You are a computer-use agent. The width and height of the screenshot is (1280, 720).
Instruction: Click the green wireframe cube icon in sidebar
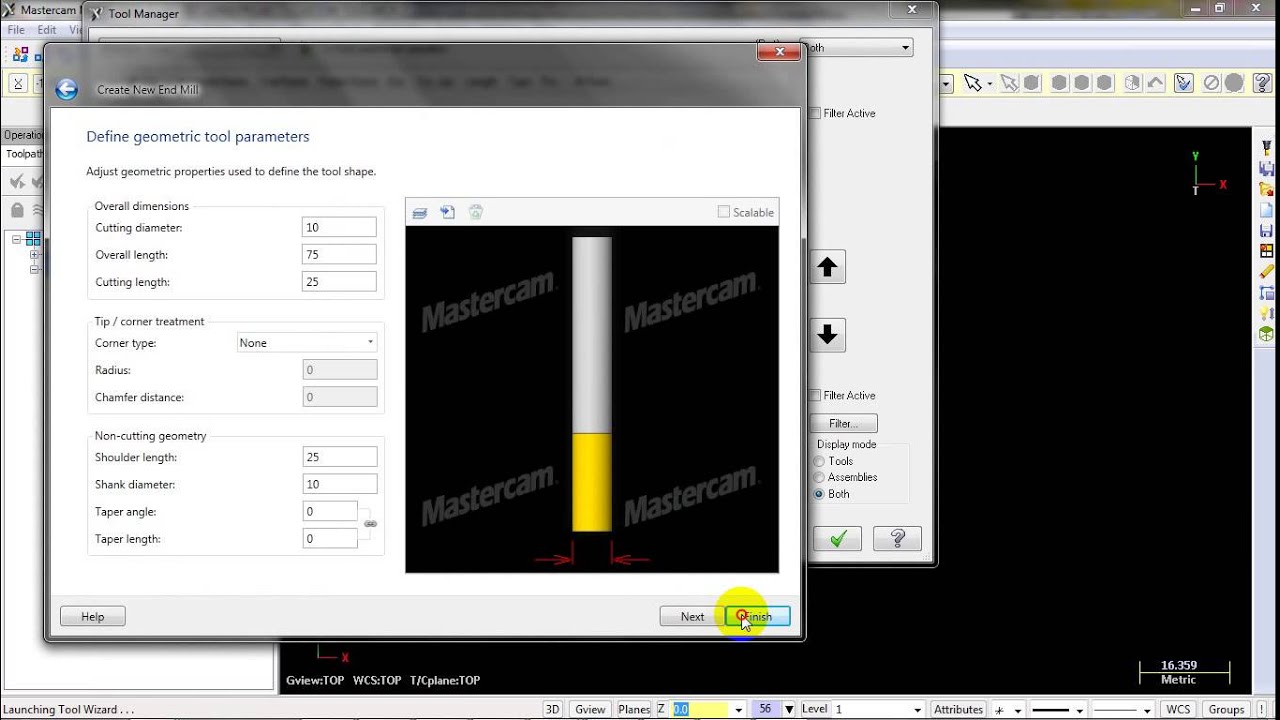pos(1267,335)
